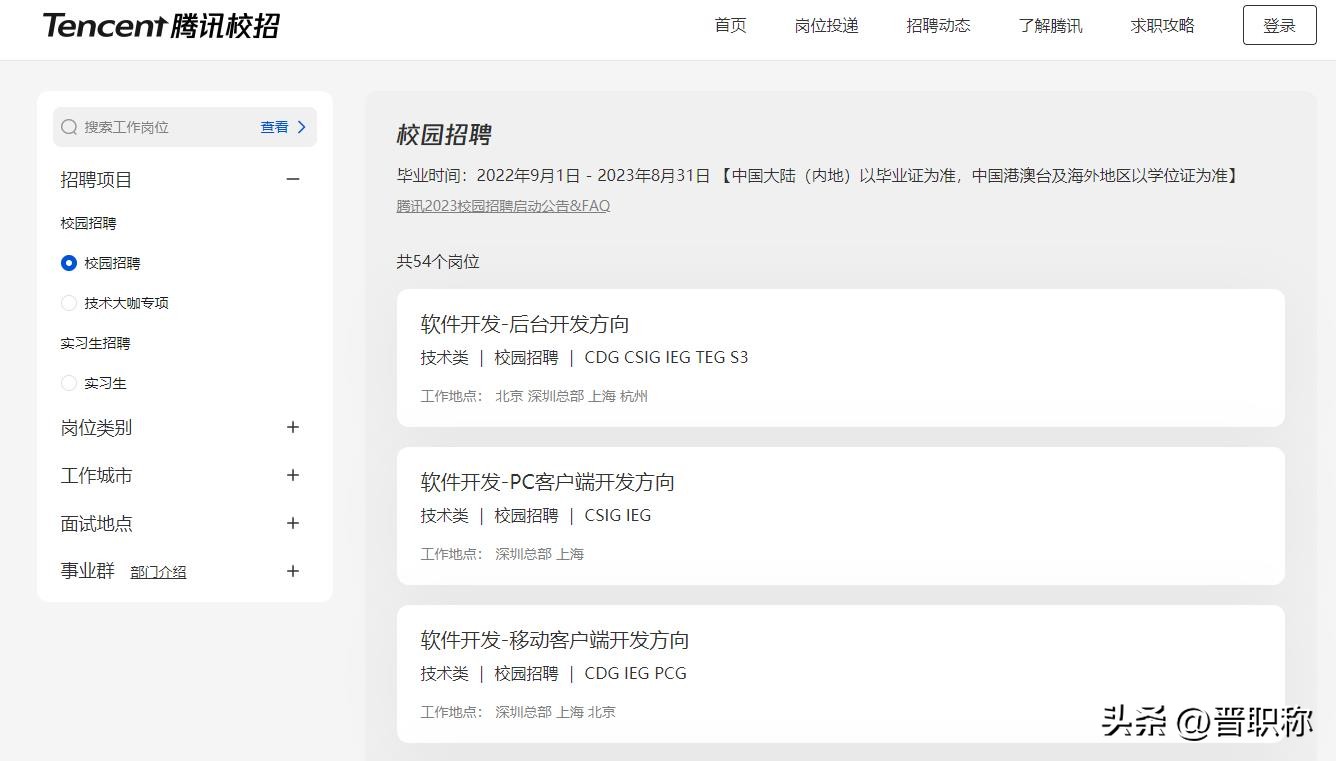Click the 部门介绍 link
1336x761 pixels.
(158, 572)
